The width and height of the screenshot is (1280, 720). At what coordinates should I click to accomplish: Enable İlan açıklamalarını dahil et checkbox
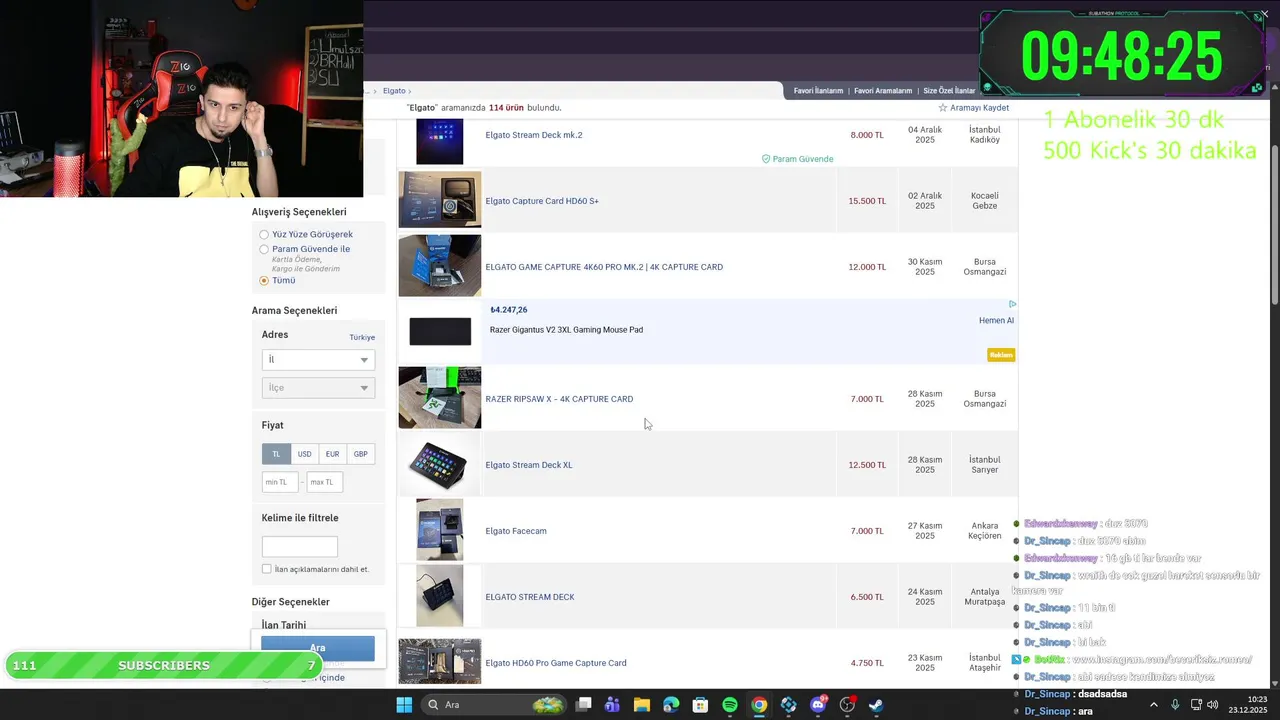(x=266, y=569)
